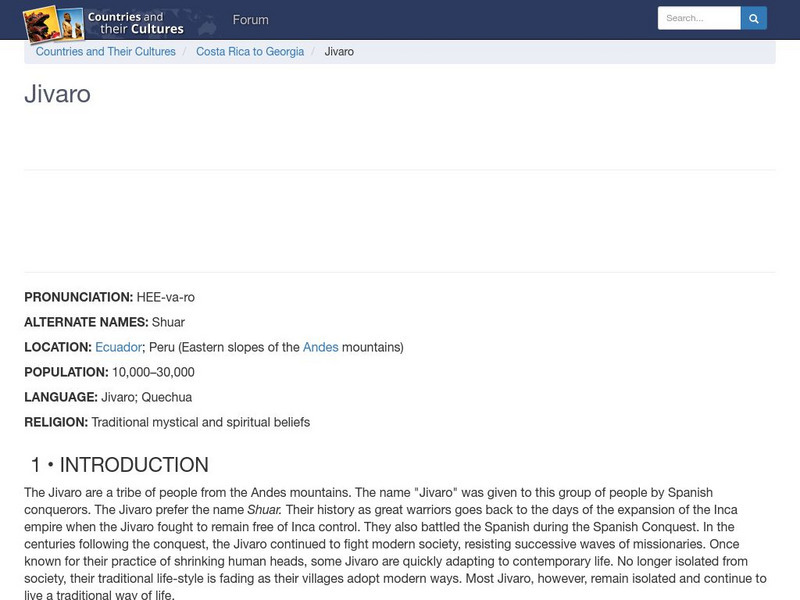
Task: Click the ALTERNATE NAMES label
Action: click(86, 322)
